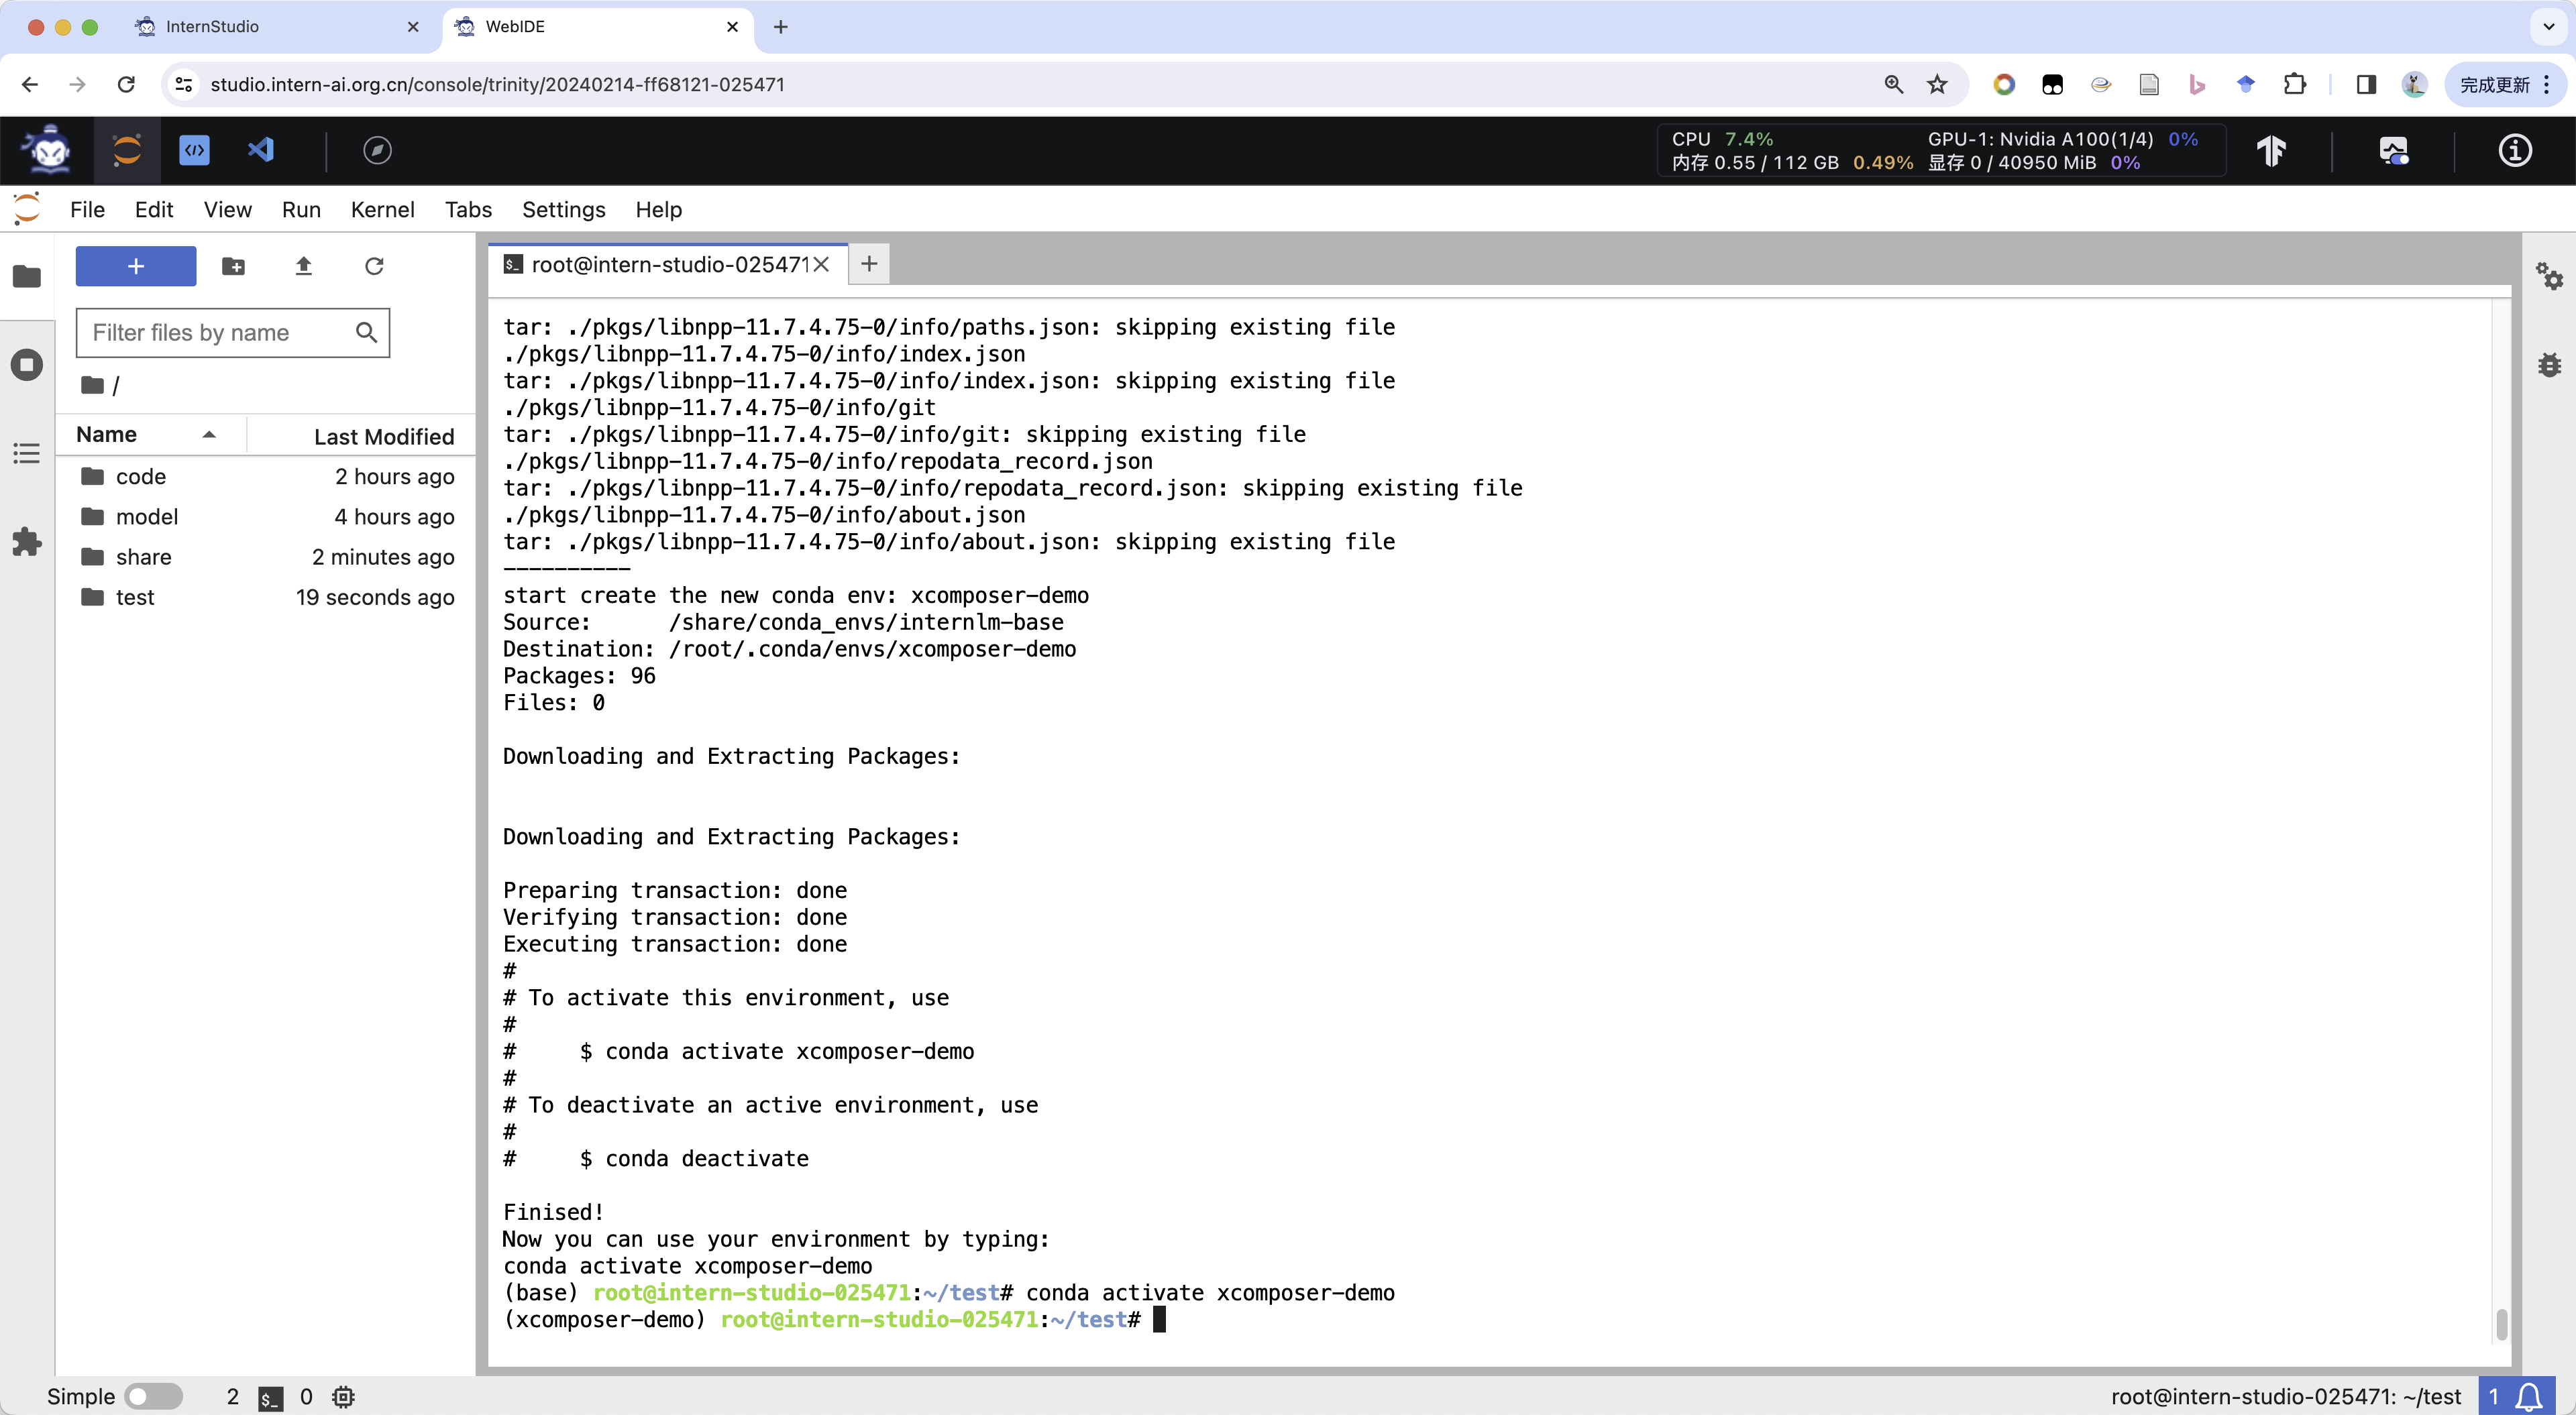Open the VS Code icon in top bar

(x=261, y=150)
